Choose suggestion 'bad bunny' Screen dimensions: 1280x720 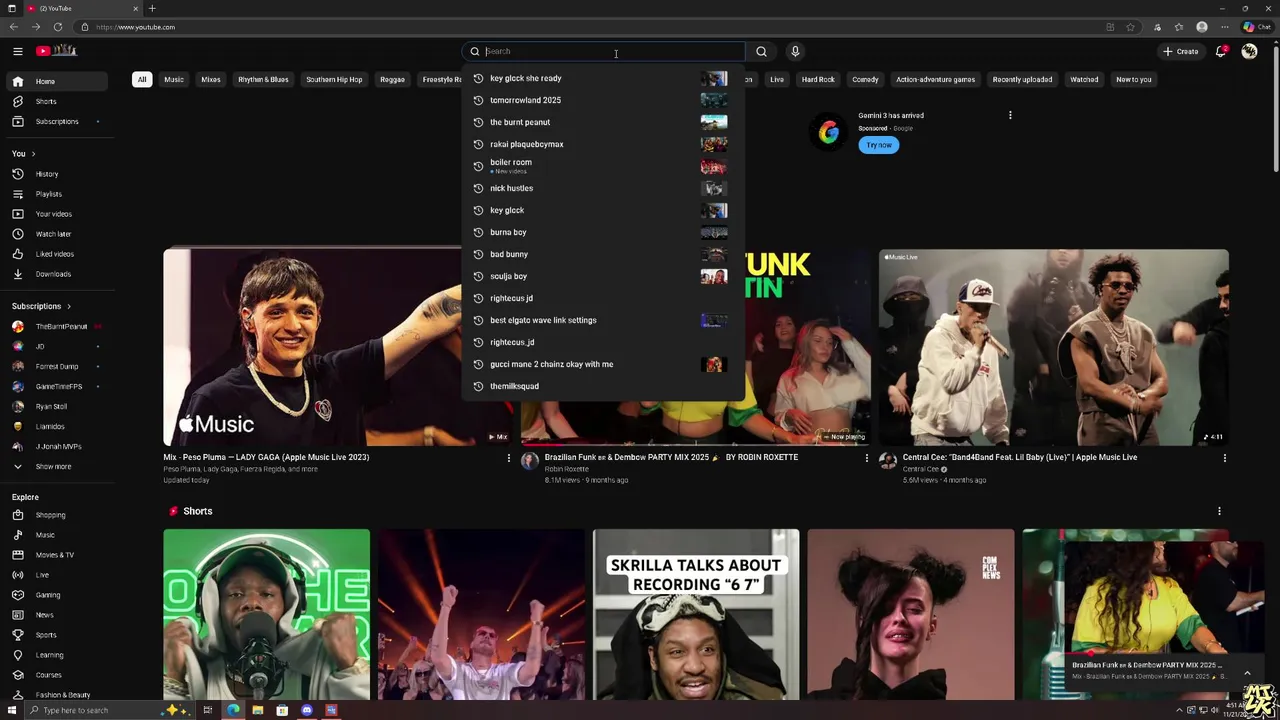click(604, 254)
